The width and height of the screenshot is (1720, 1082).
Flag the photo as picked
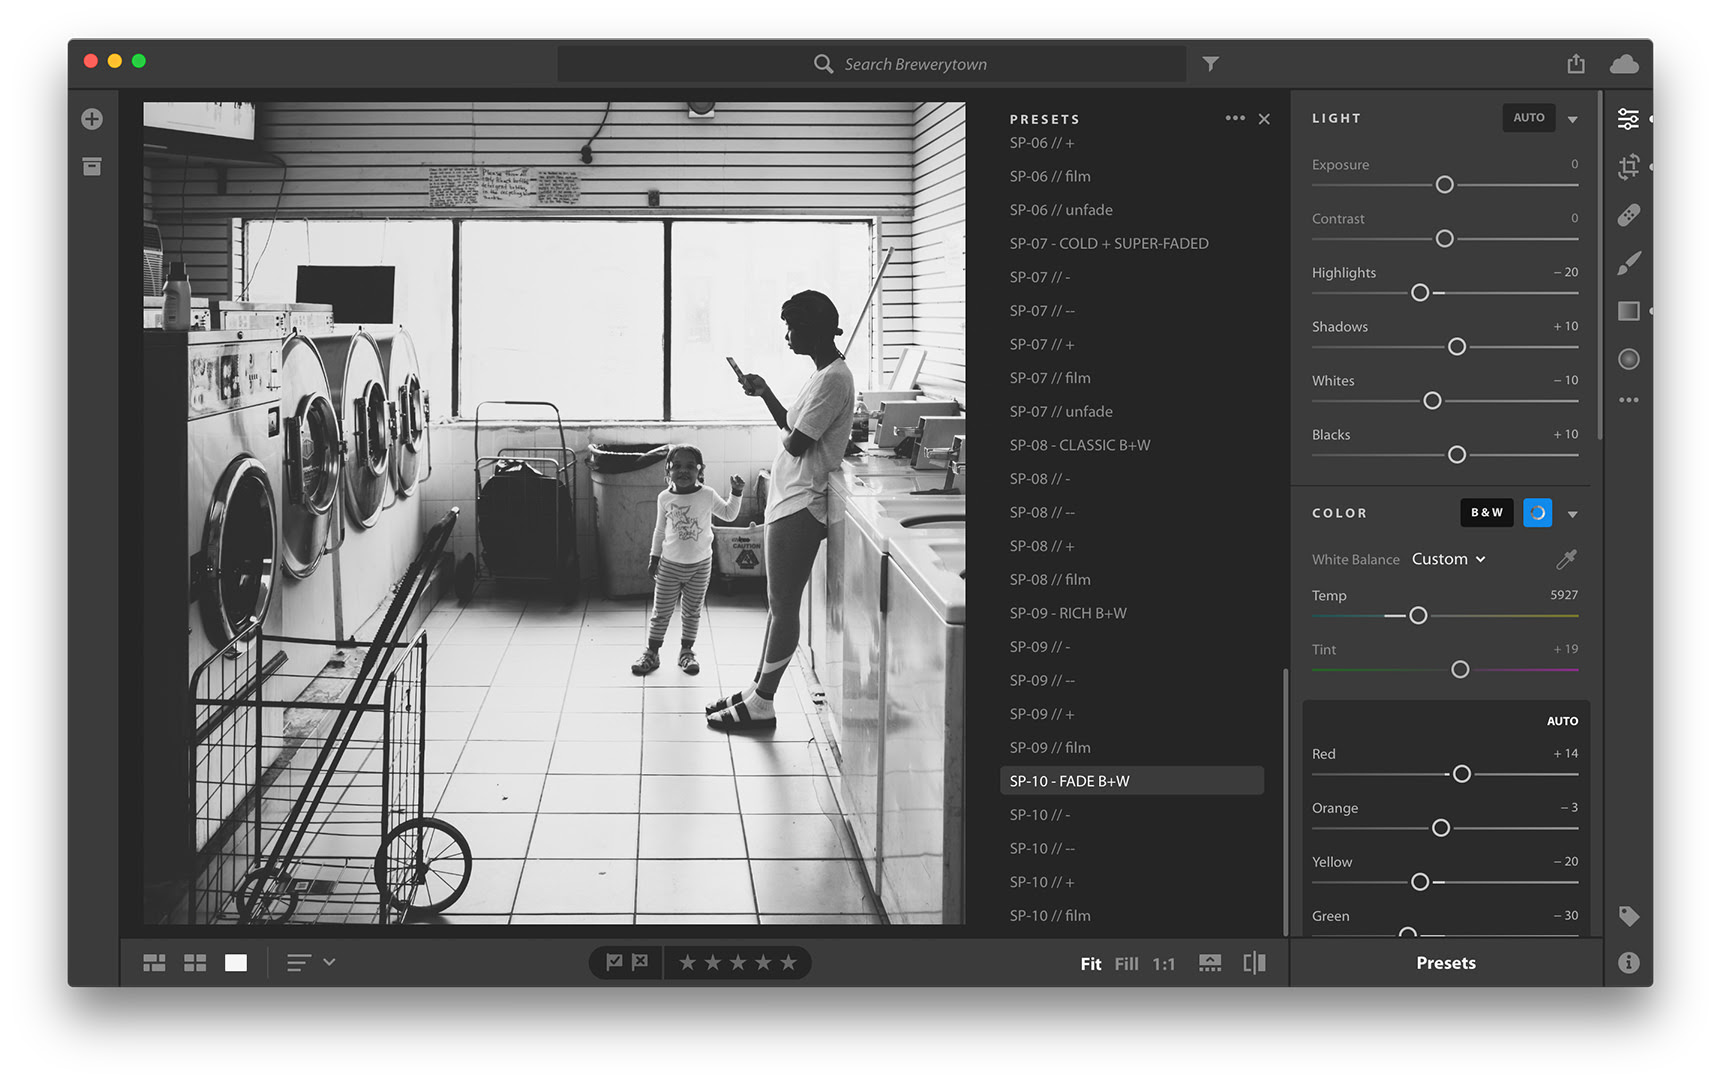tap(614, 962)
